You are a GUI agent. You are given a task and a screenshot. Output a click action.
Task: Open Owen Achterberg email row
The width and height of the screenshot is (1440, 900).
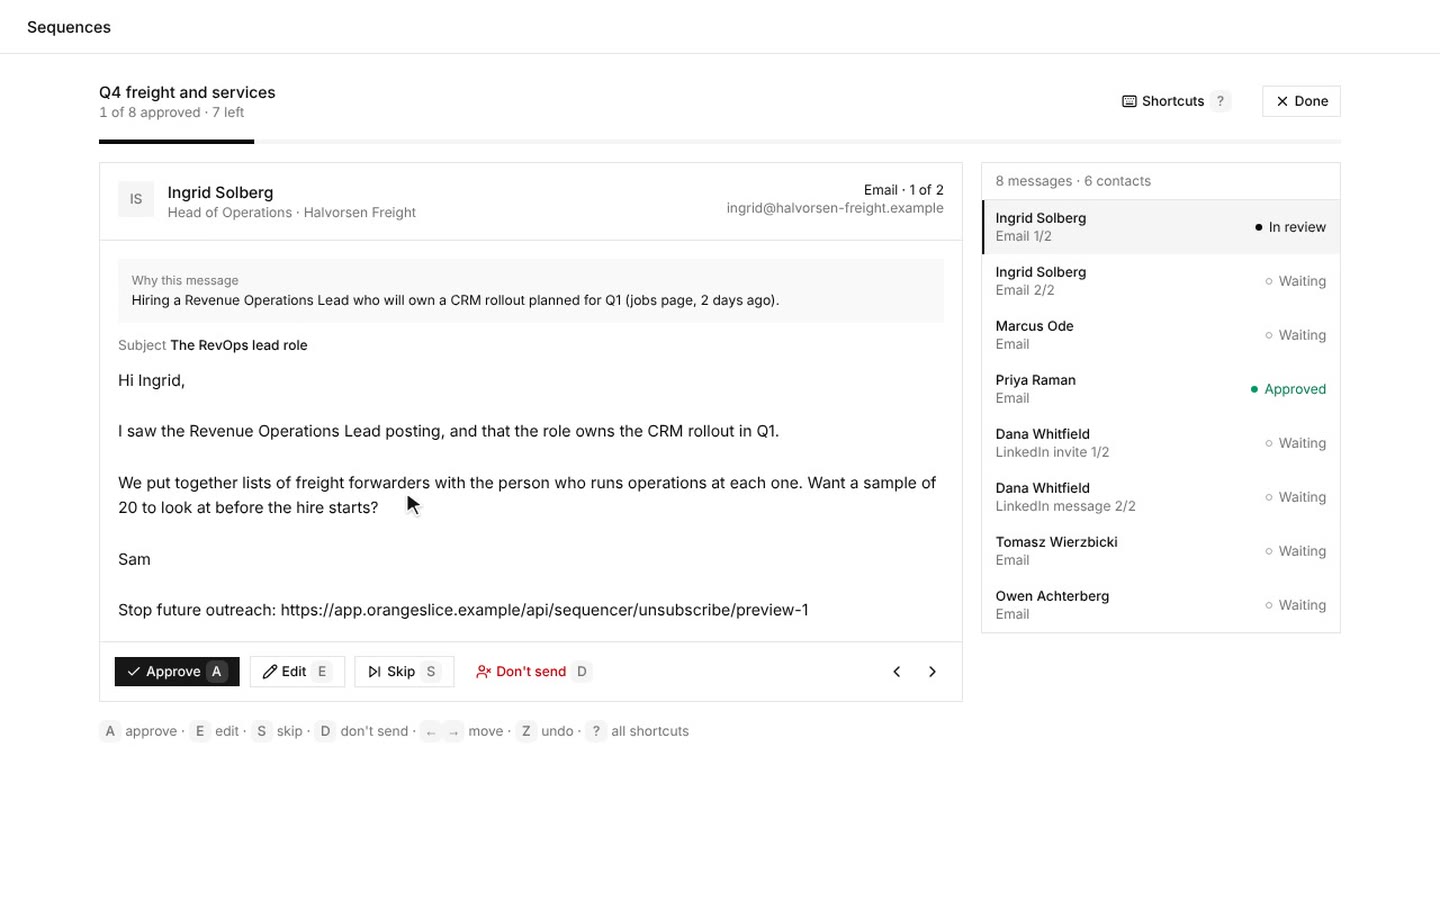click(1161, 605)
